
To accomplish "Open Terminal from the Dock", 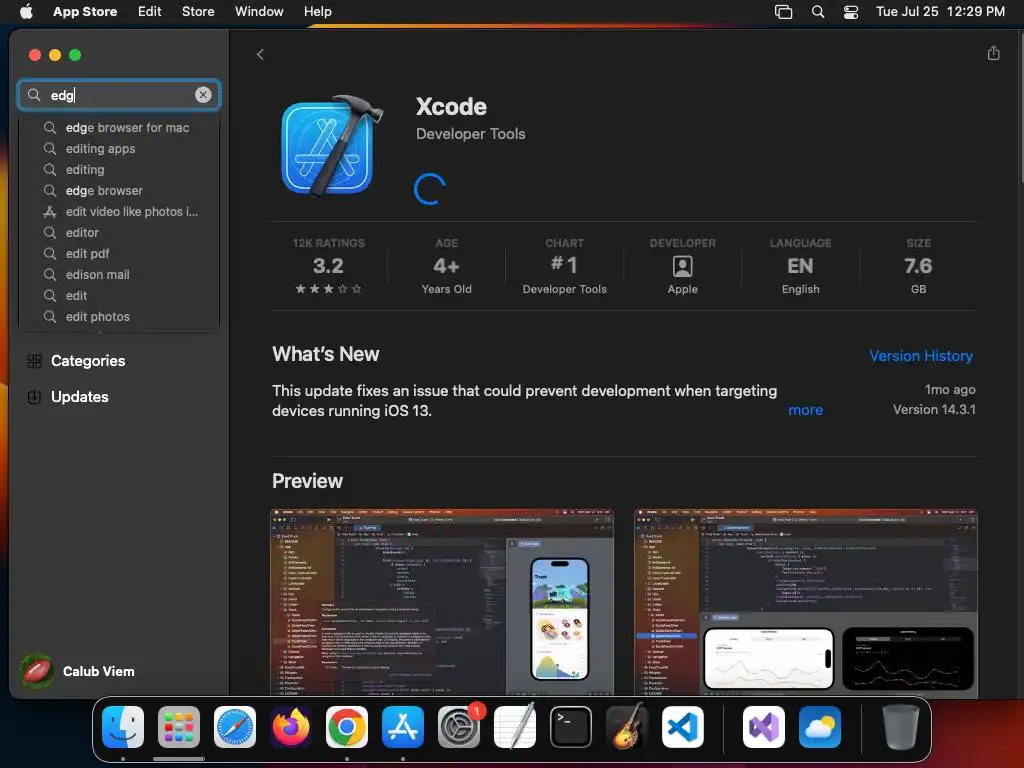I will pos(571,727).
